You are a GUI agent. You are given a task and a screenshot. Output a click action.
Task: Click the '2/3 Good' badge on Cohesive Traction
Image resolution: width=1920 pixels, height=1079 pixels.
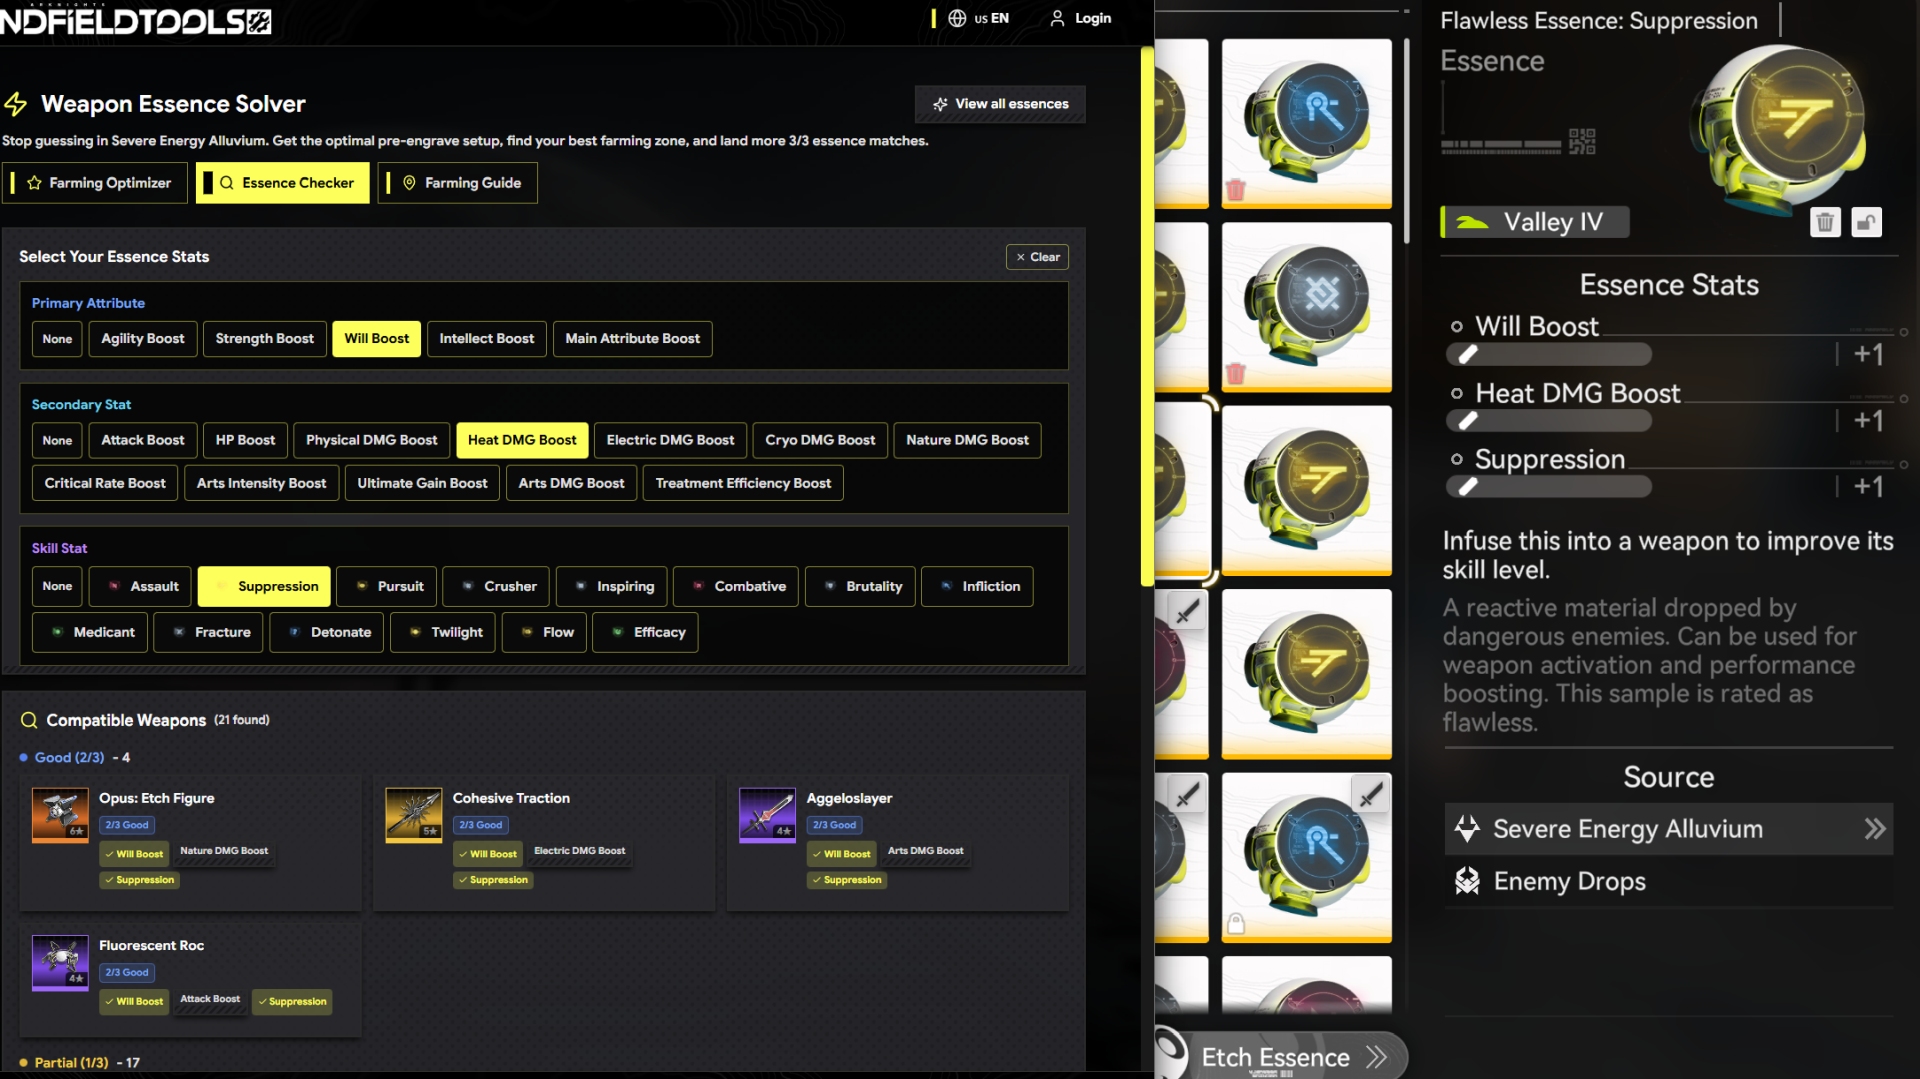(x=481, y=825)
